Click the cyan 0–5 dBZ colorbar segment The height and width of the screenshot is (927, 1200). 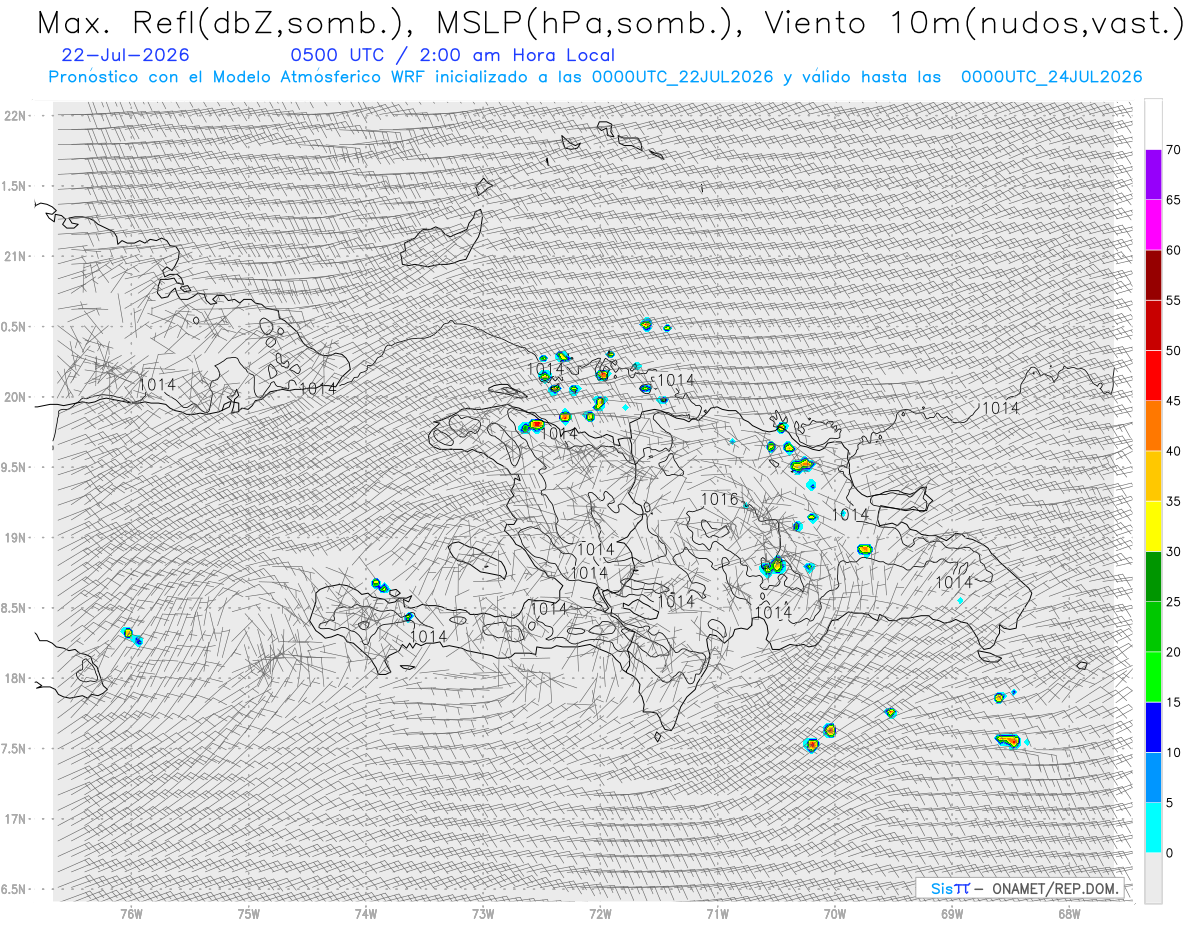coord(1153,828)
